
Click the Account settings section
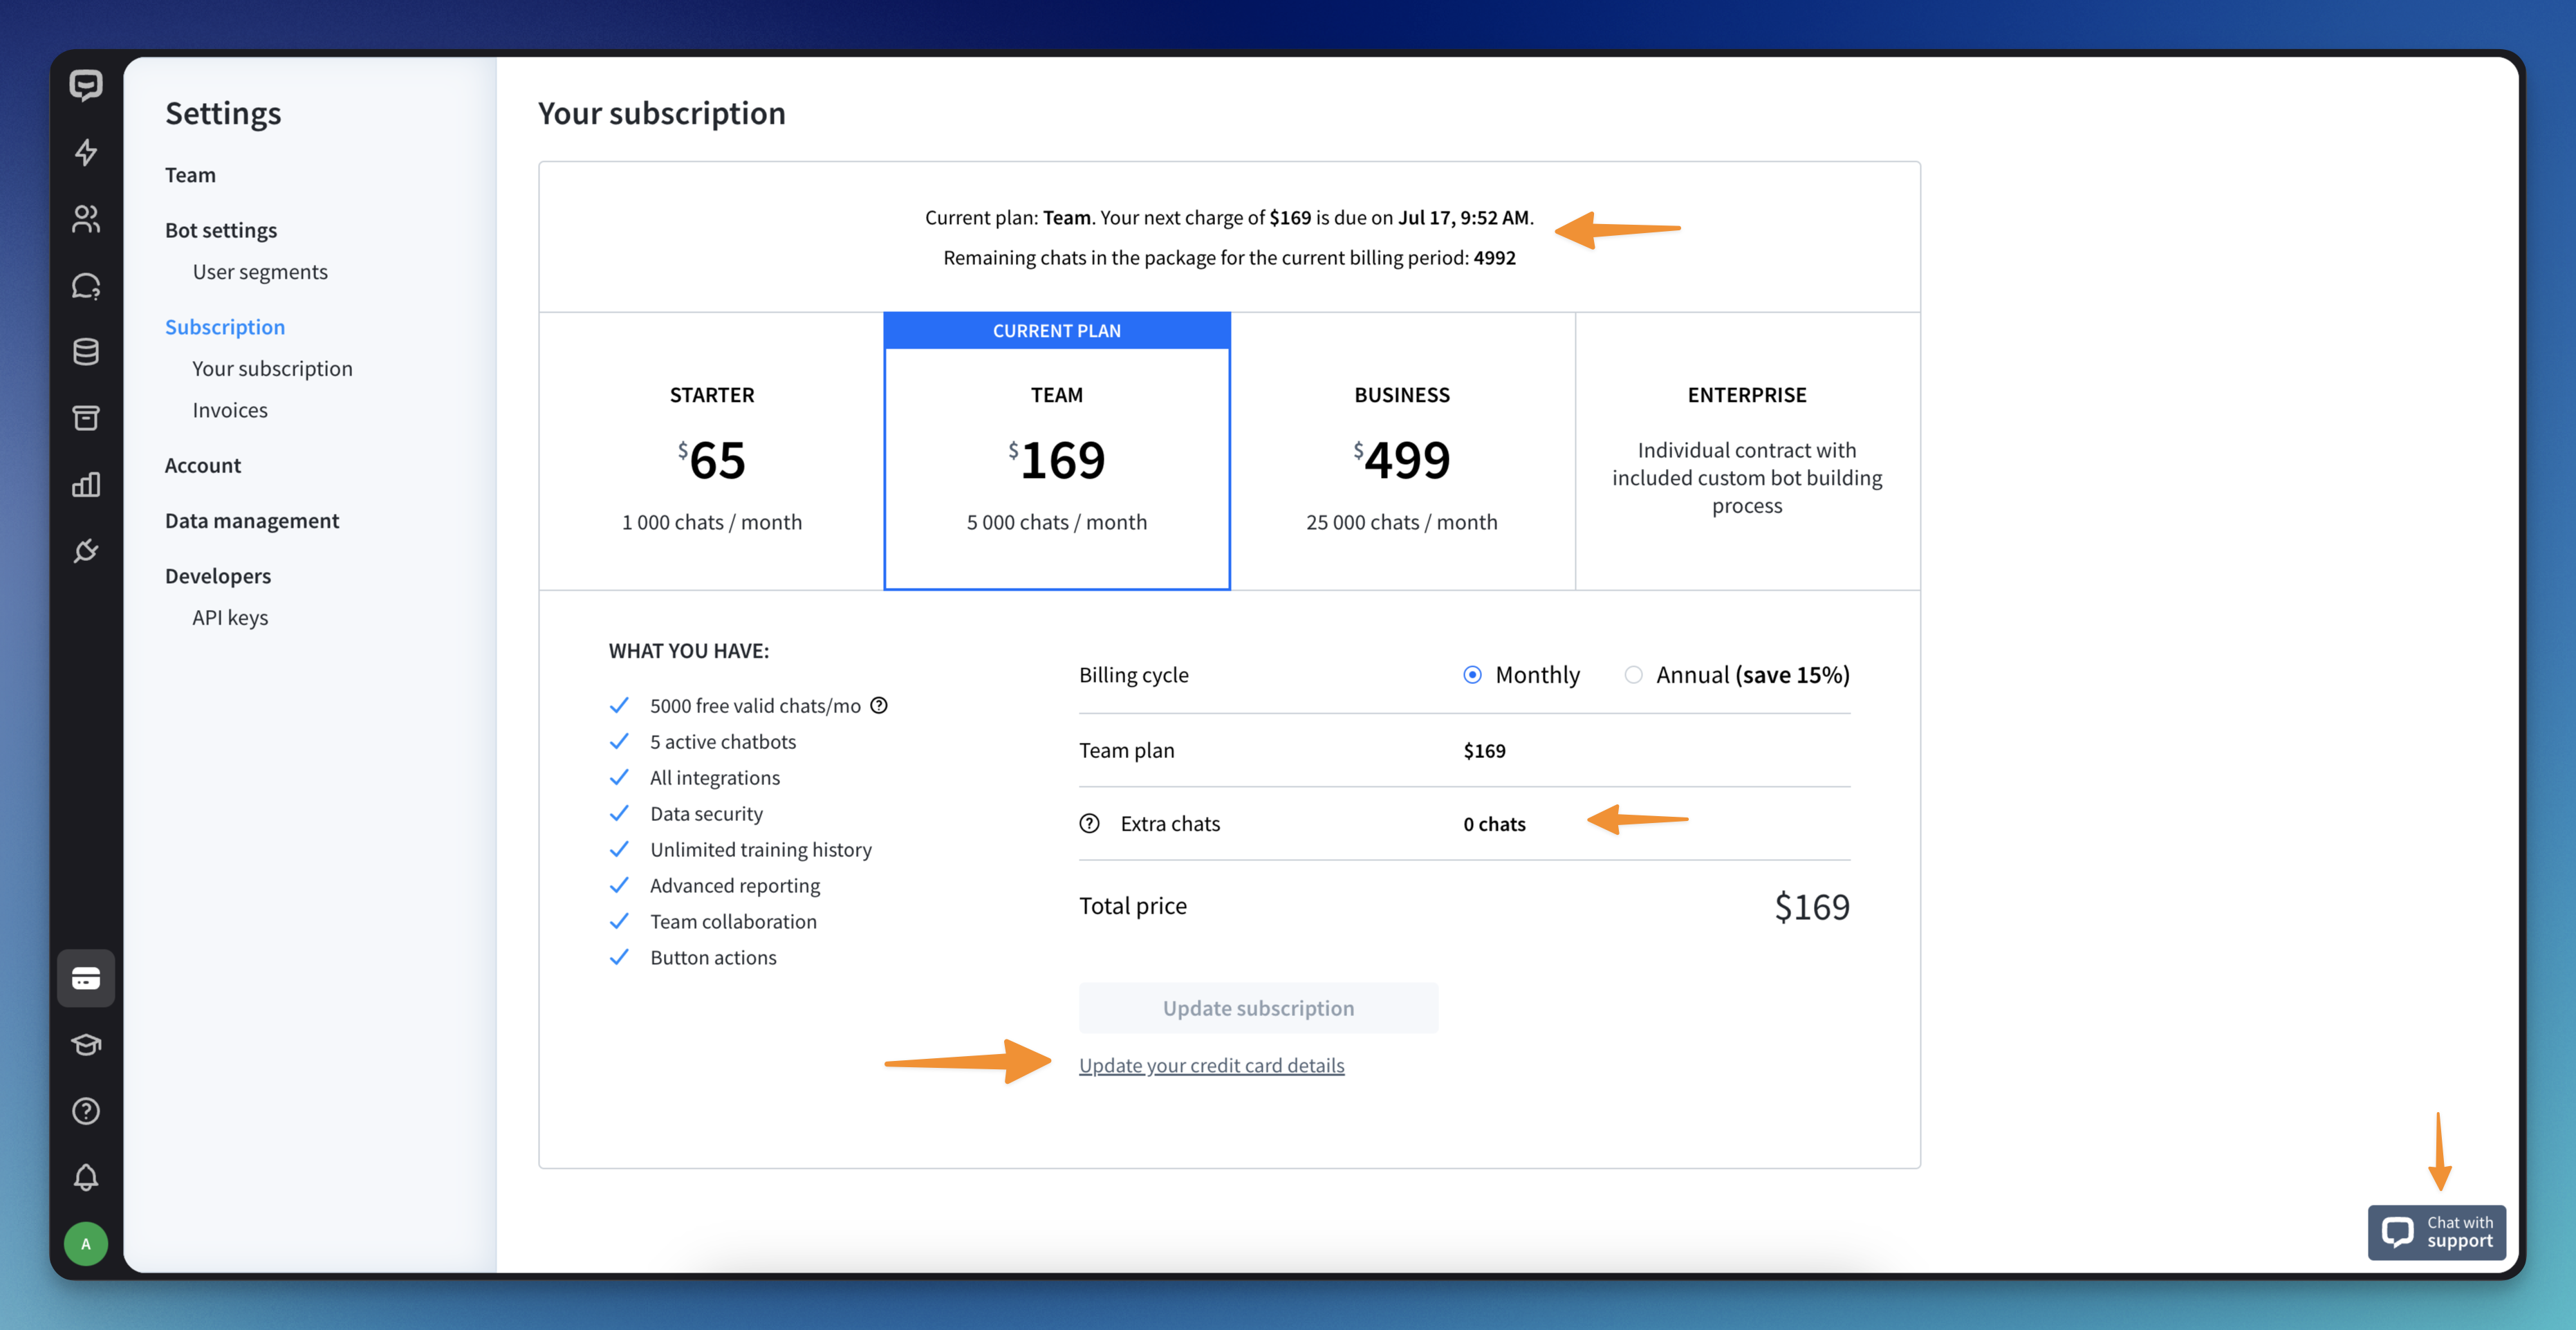click(x=202, y=463)
